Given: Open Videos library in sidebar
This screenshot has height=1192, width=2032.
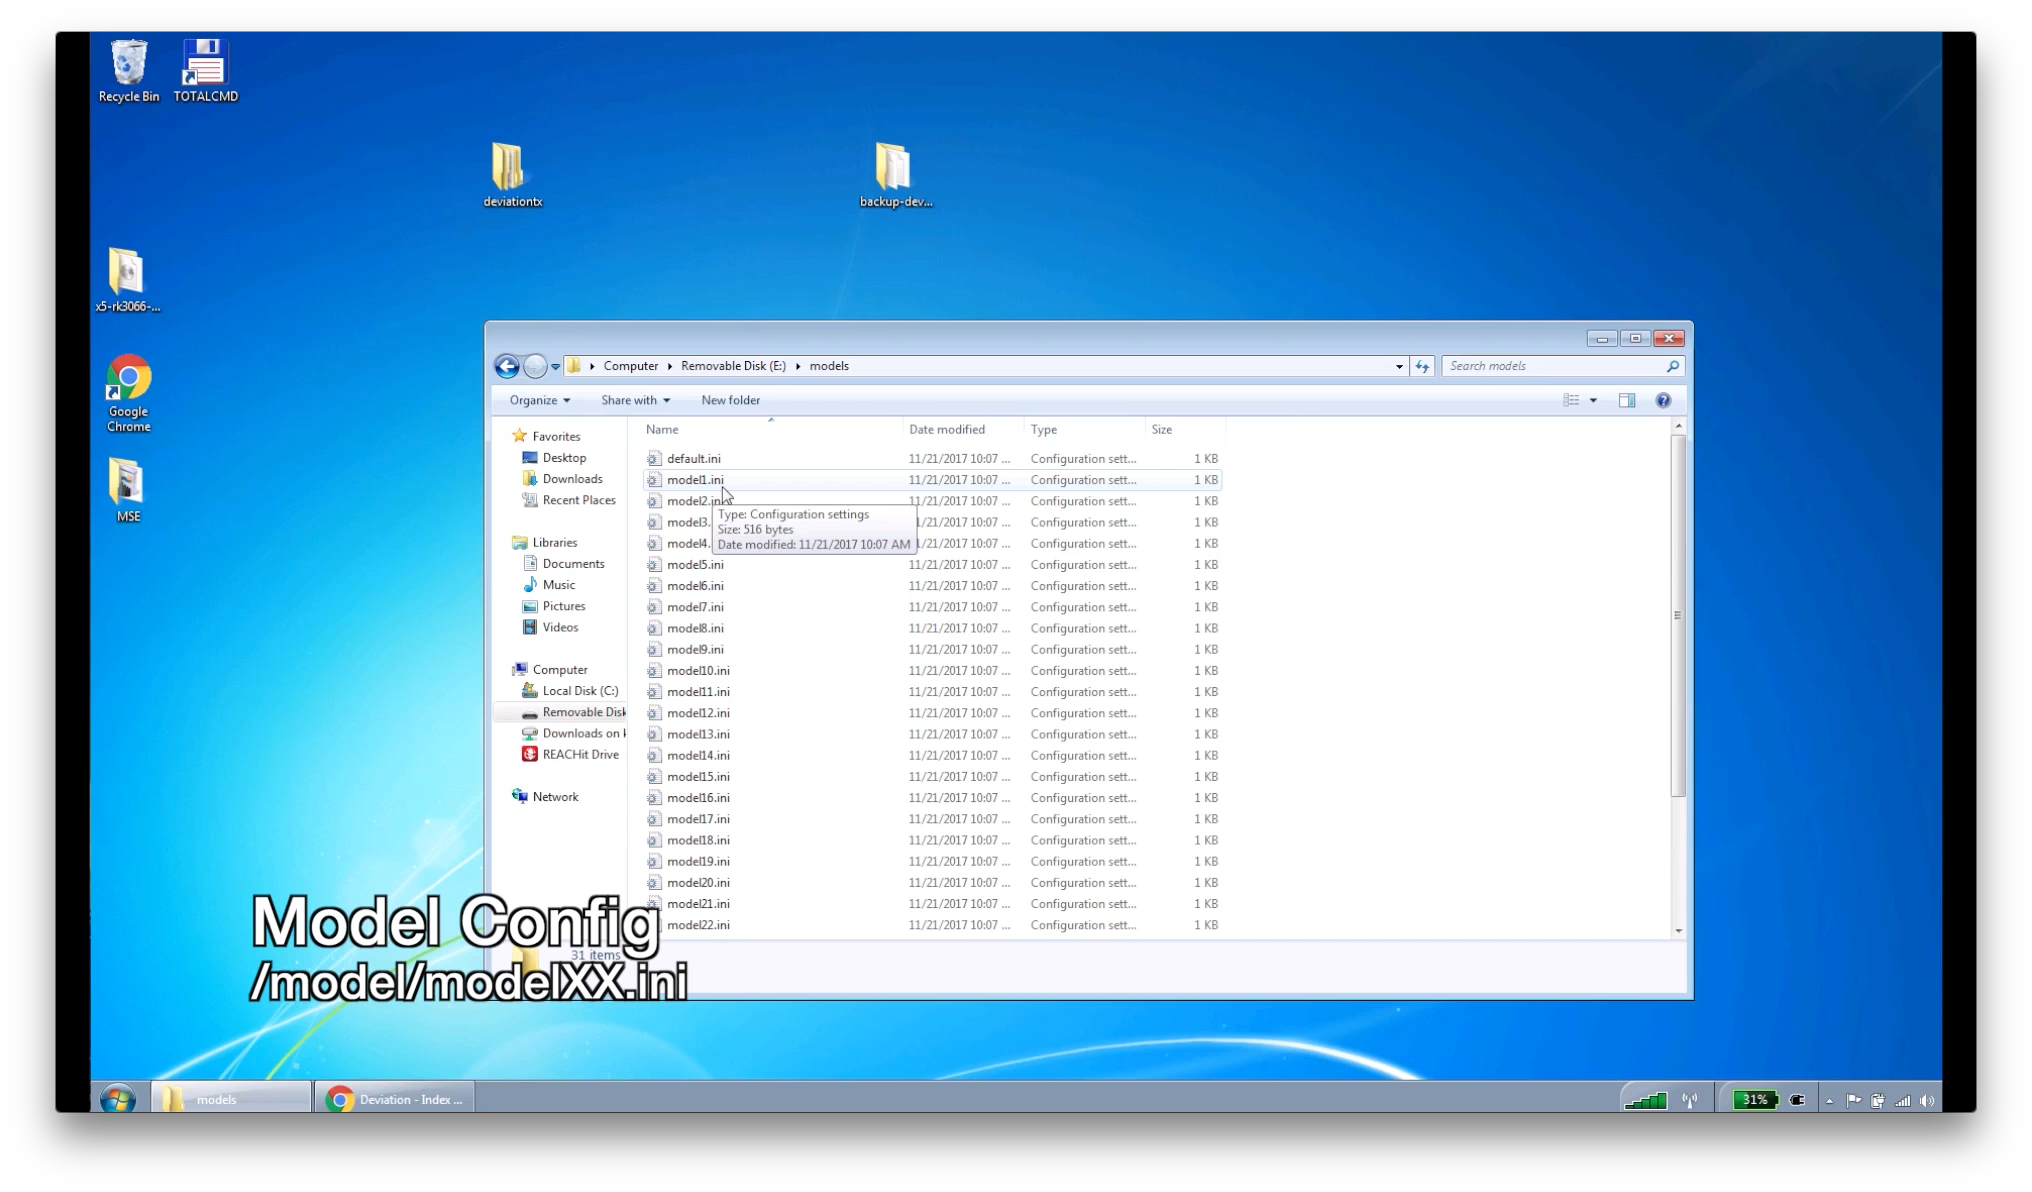Looking at the screenshot, I should pos(560,628).
